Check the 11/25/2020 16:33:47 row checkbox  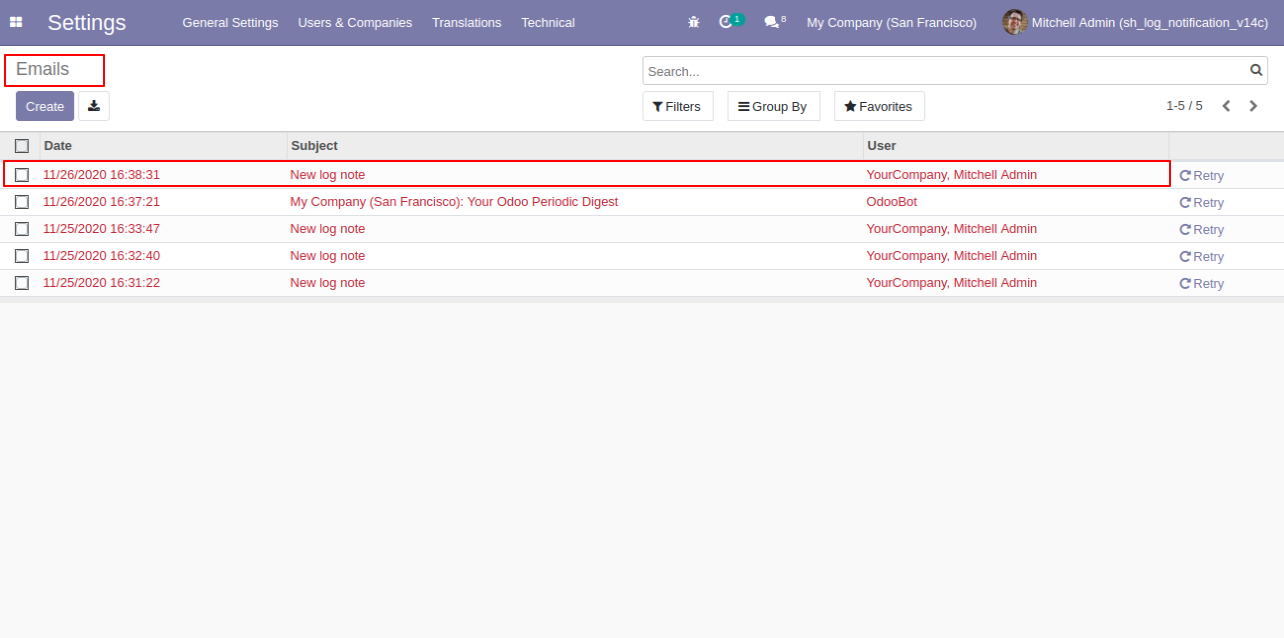click(x=22, y=229)
